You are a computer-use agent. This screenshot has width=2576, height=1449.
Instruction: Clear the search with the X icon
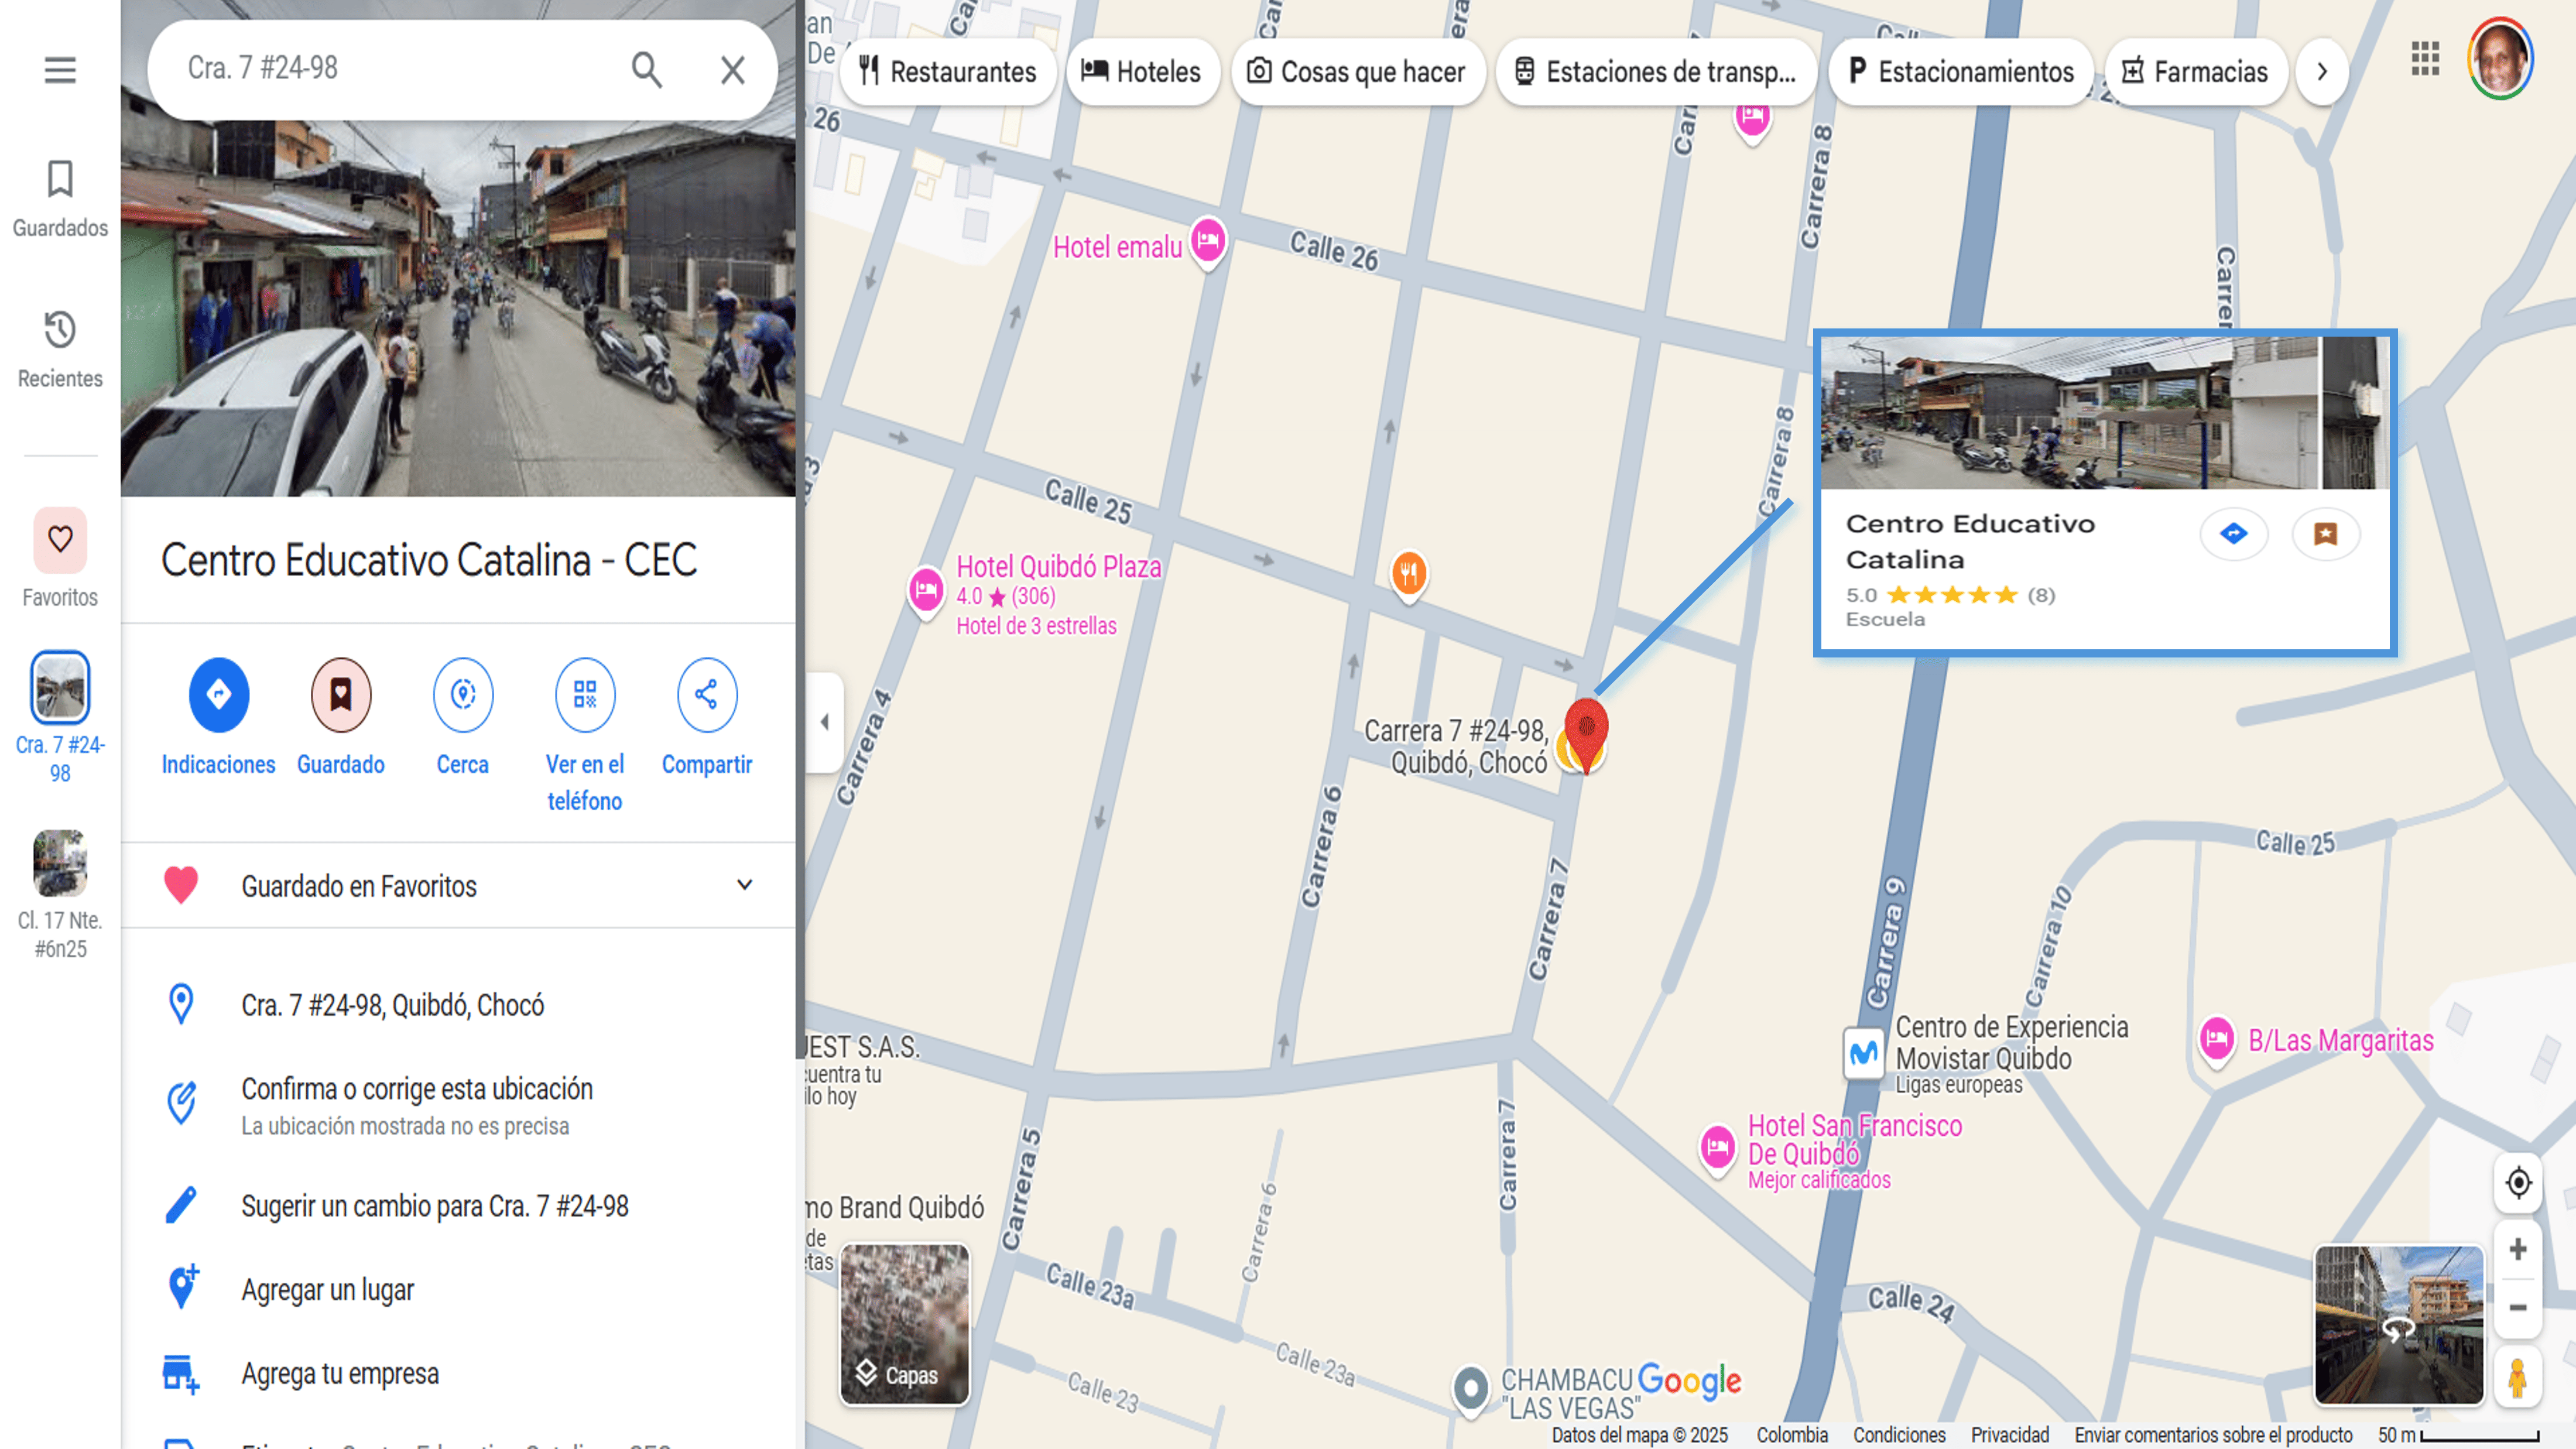pyautogui.click(x=733, y=70)
